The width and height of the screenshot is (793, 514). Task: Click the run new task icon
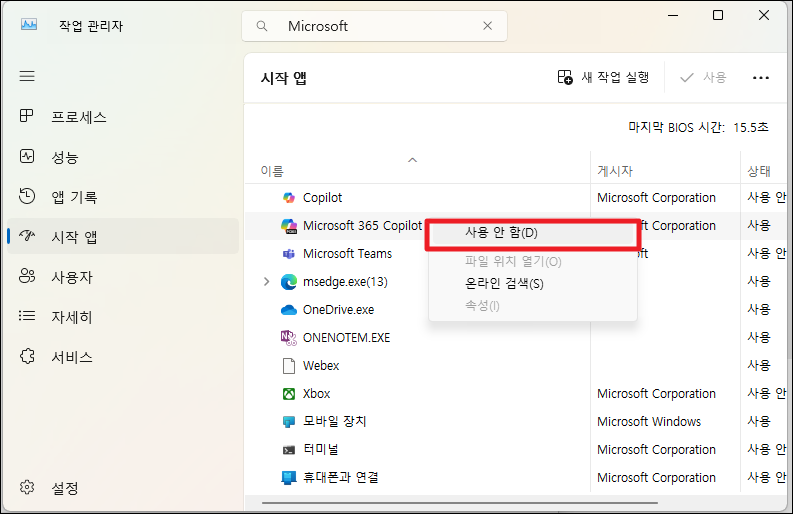(x=565, y=77)
